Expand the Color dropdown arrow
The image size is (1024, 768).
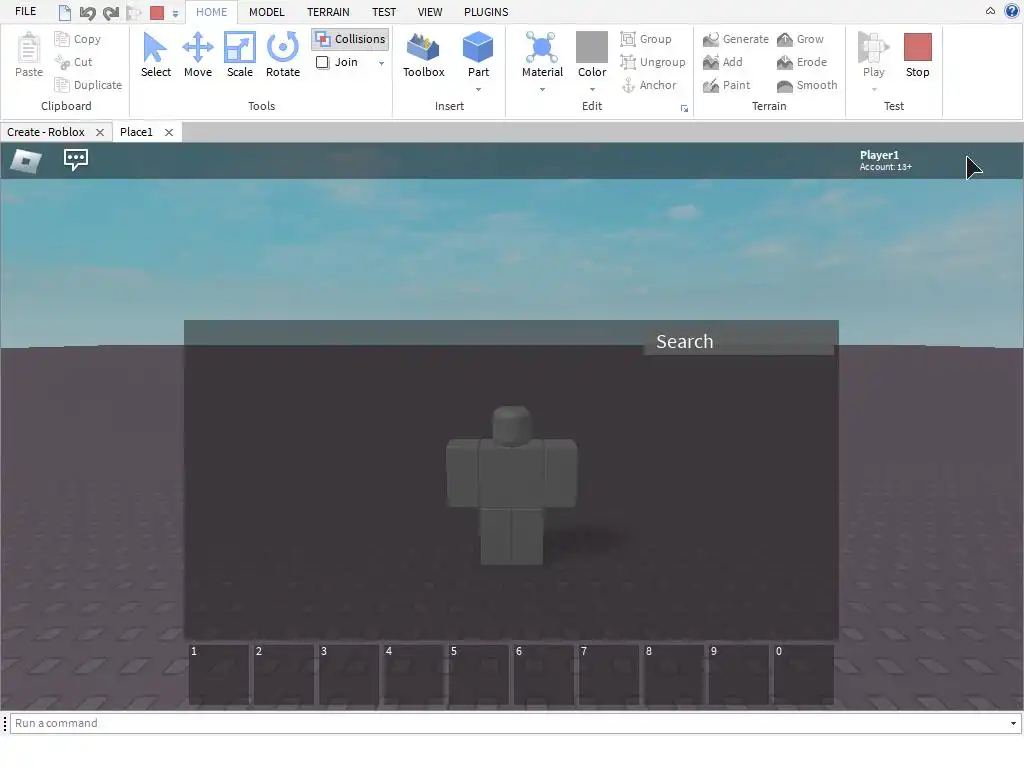[x=592, y=89]
